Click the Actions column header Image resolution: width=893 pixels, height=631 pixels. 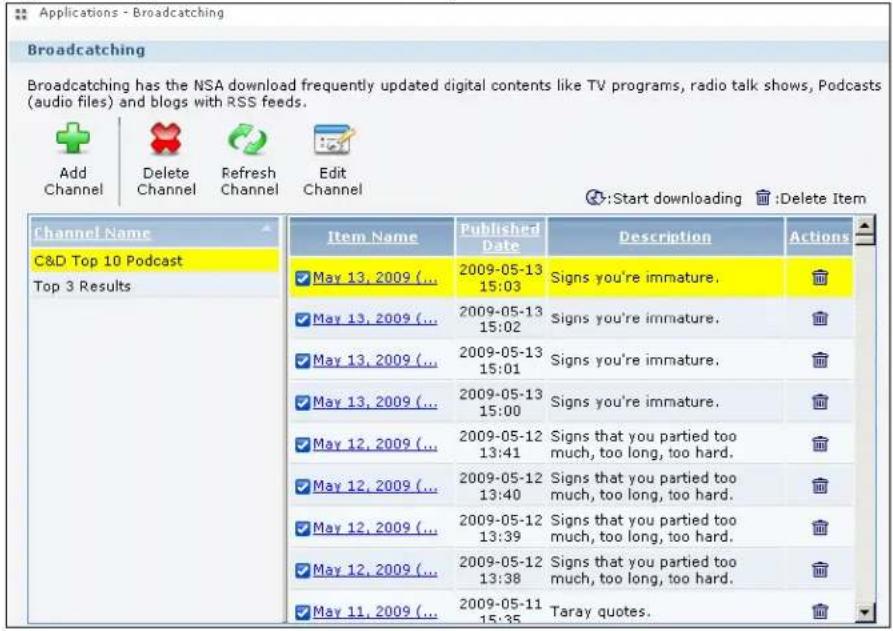819,237
